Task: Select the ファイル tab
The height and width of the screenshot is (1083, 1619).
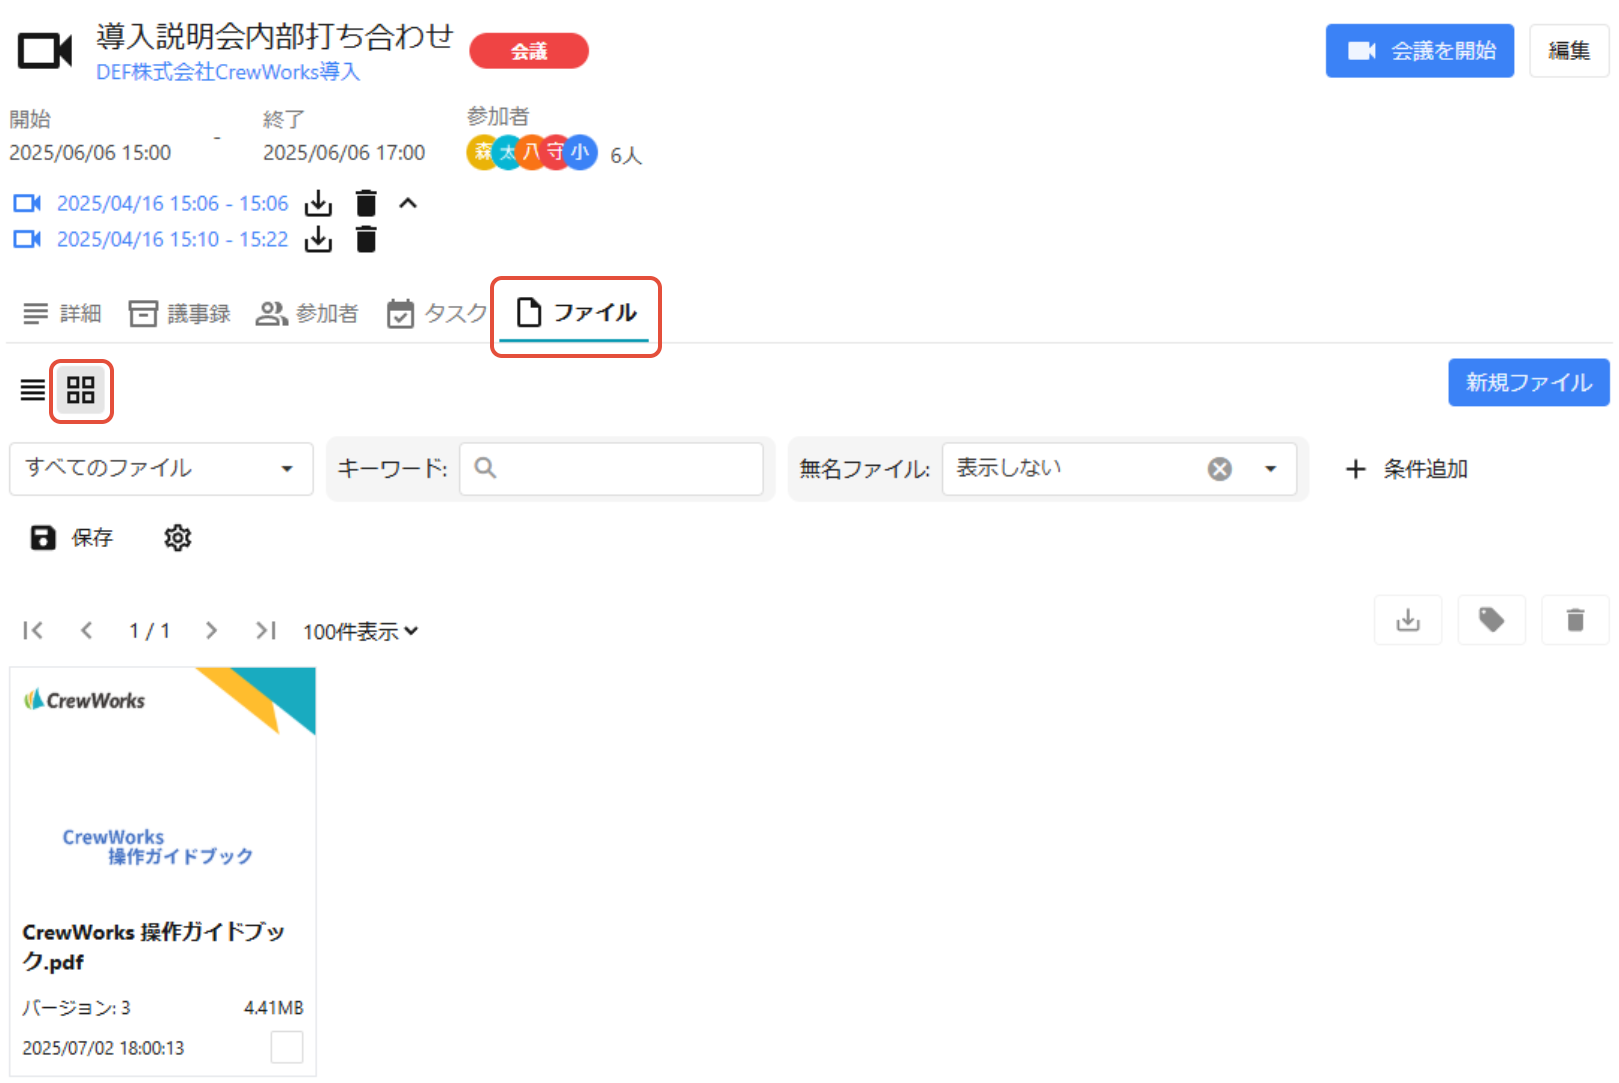Action: pyautogui.click(x=576, y=313)
